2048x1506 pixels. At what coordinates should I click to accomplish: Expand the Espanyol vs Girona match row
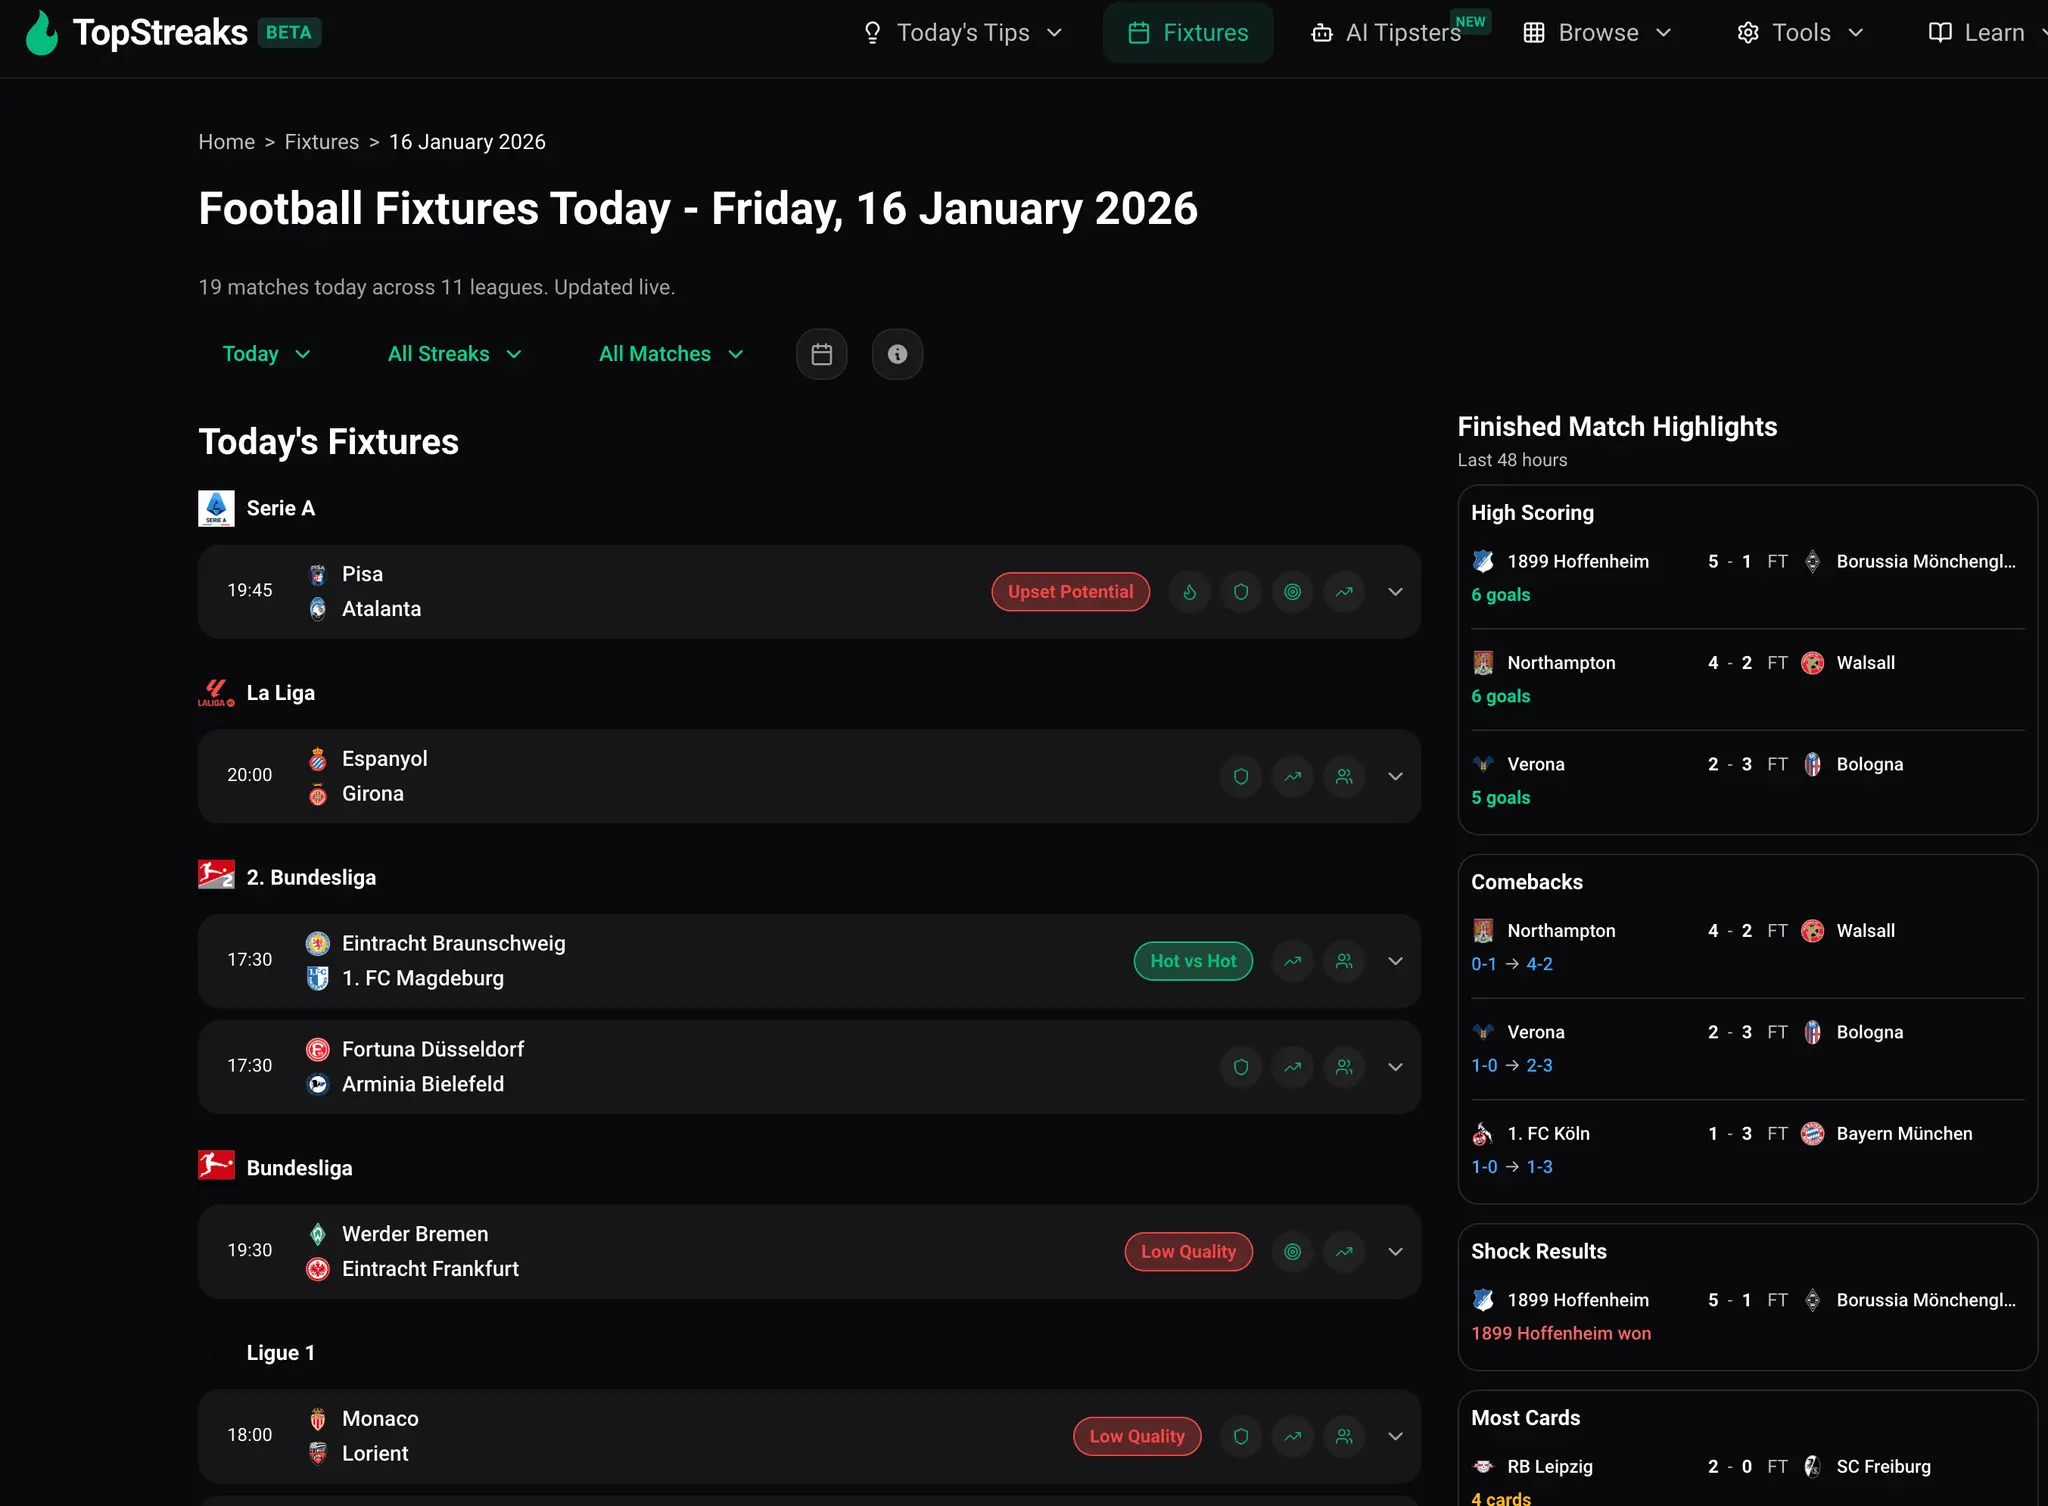(x=1395, y=776)
